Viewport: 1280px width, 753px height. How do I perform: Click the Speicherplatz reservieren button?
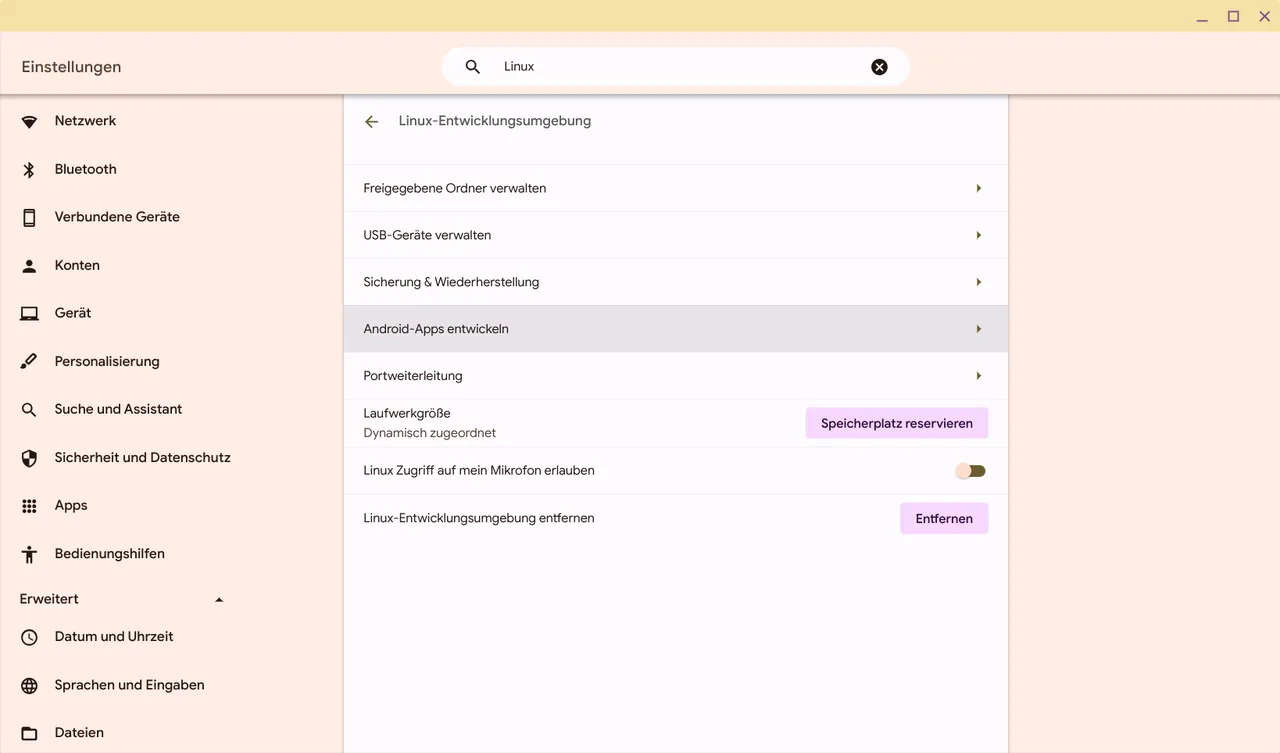point(897,423)
